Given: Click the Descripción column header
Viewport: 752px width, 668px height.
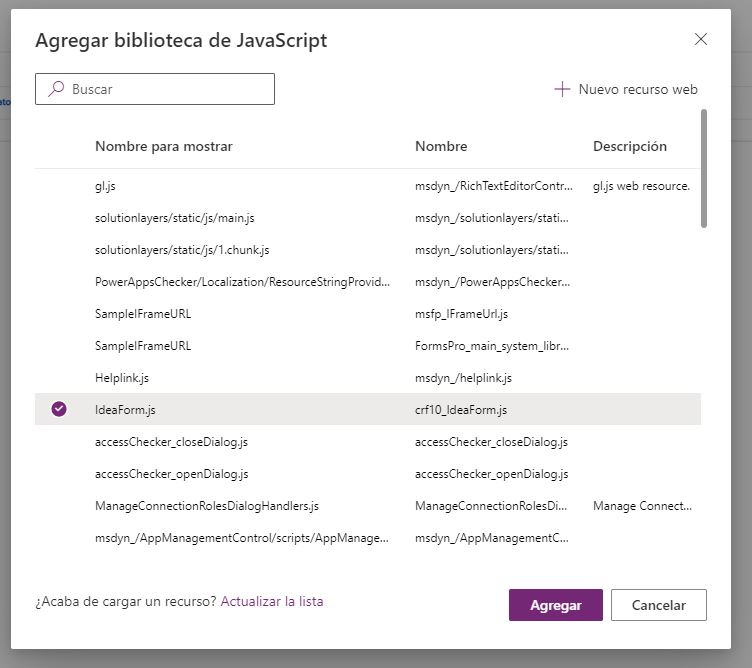Looking at the screenshot, I should pos(629,146).
